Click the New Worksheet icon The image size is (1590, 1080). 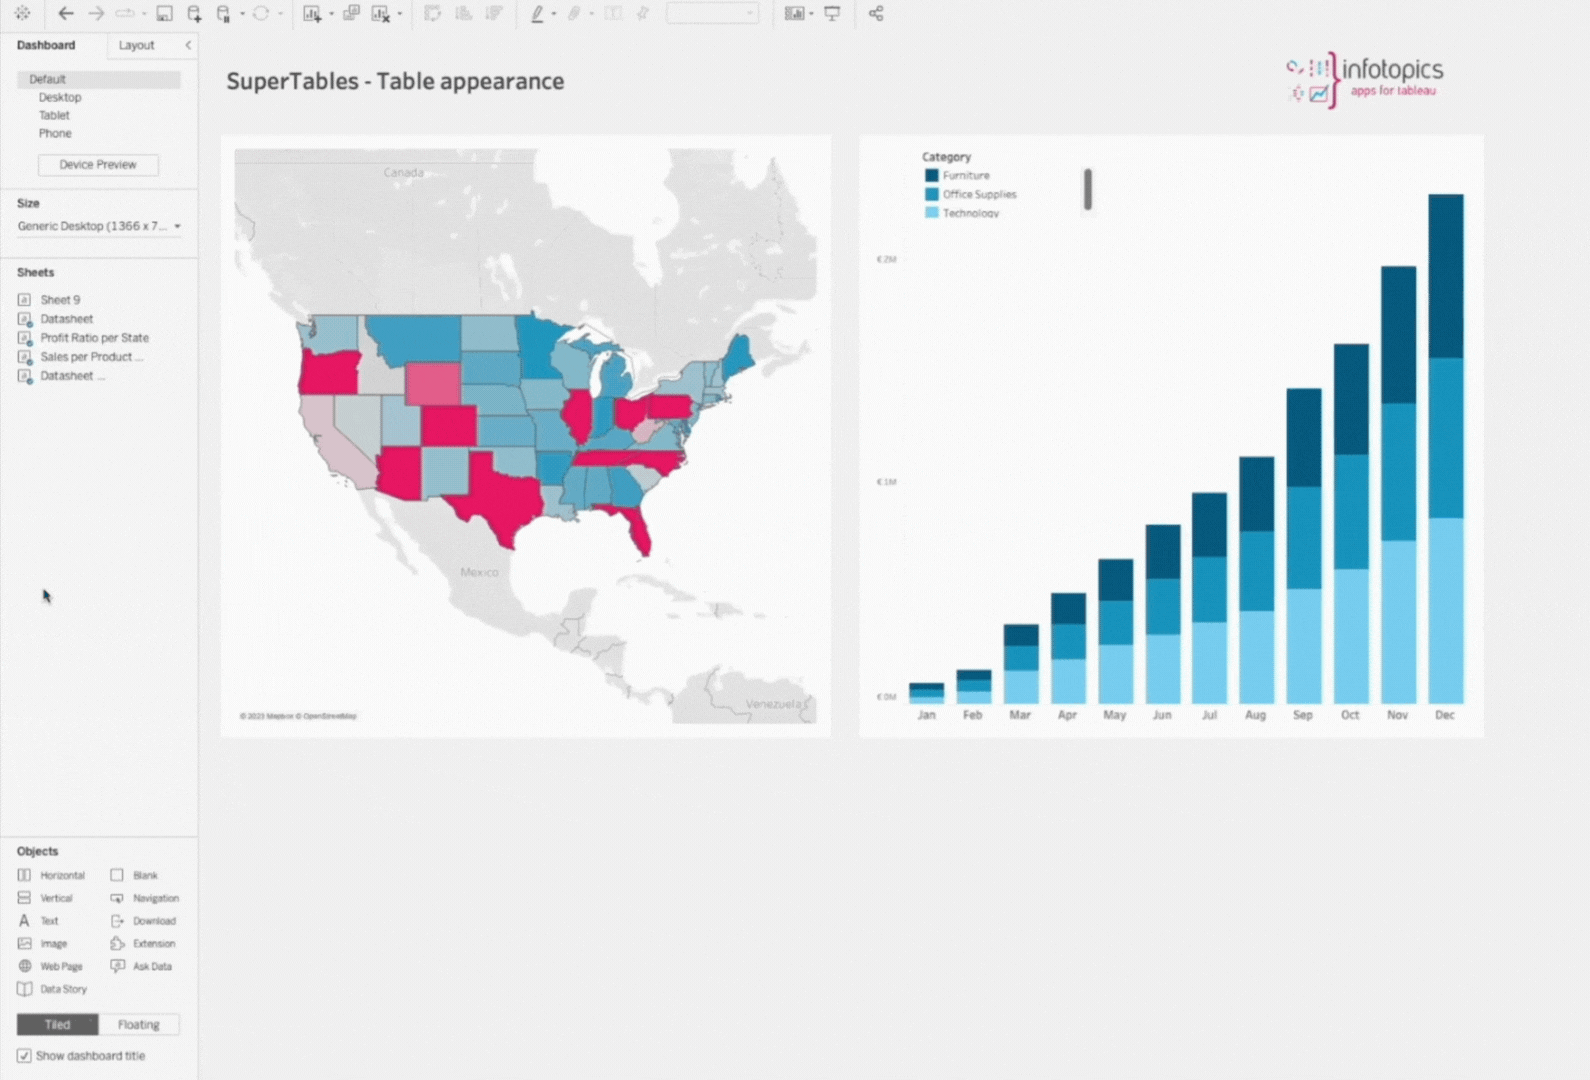coord(312,13)
